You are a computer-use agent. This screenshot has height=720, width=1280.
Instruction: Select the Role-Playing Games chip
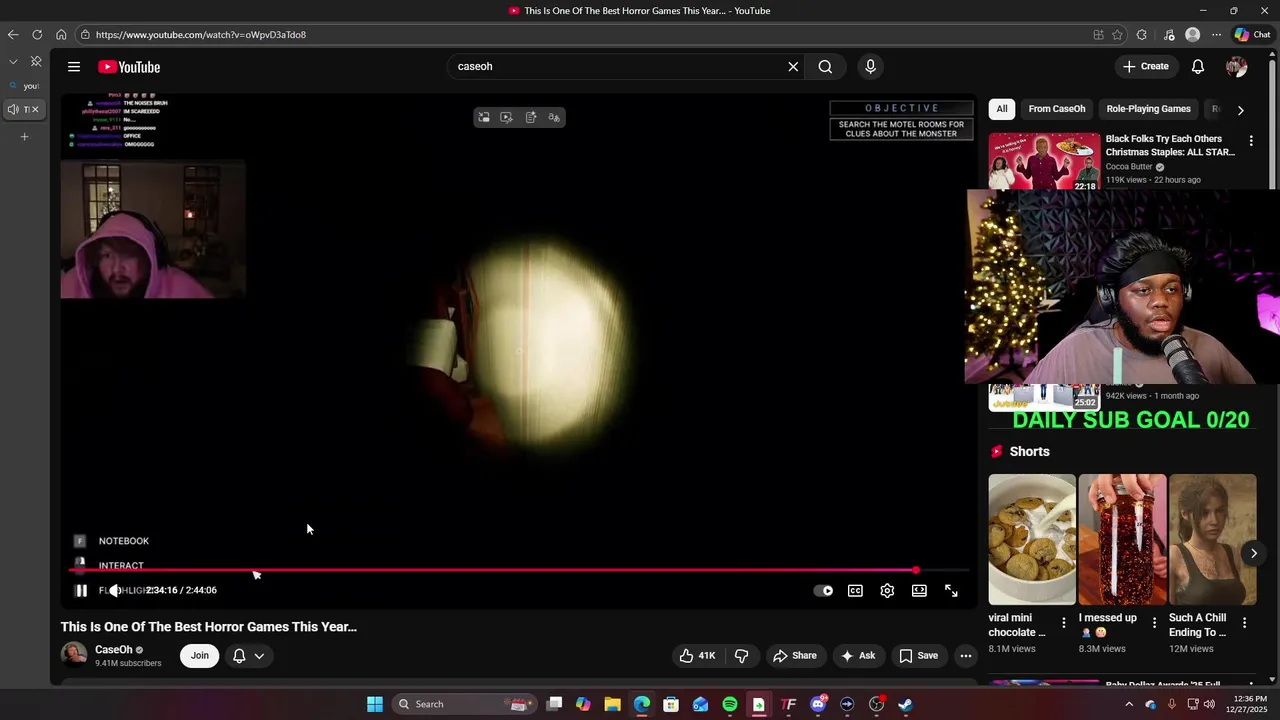point(1148,109)
